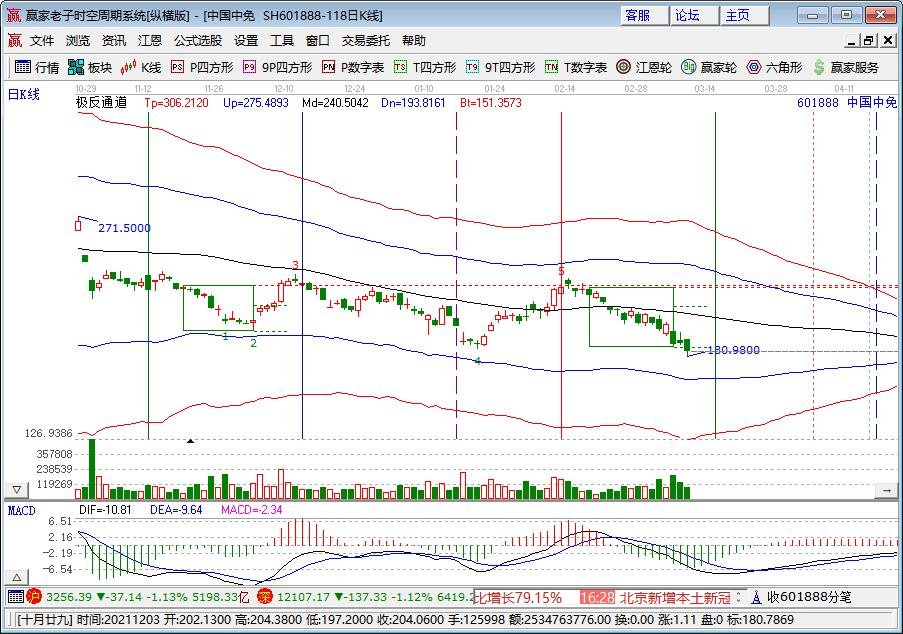Click the DIF=-10.81 value

105,510
